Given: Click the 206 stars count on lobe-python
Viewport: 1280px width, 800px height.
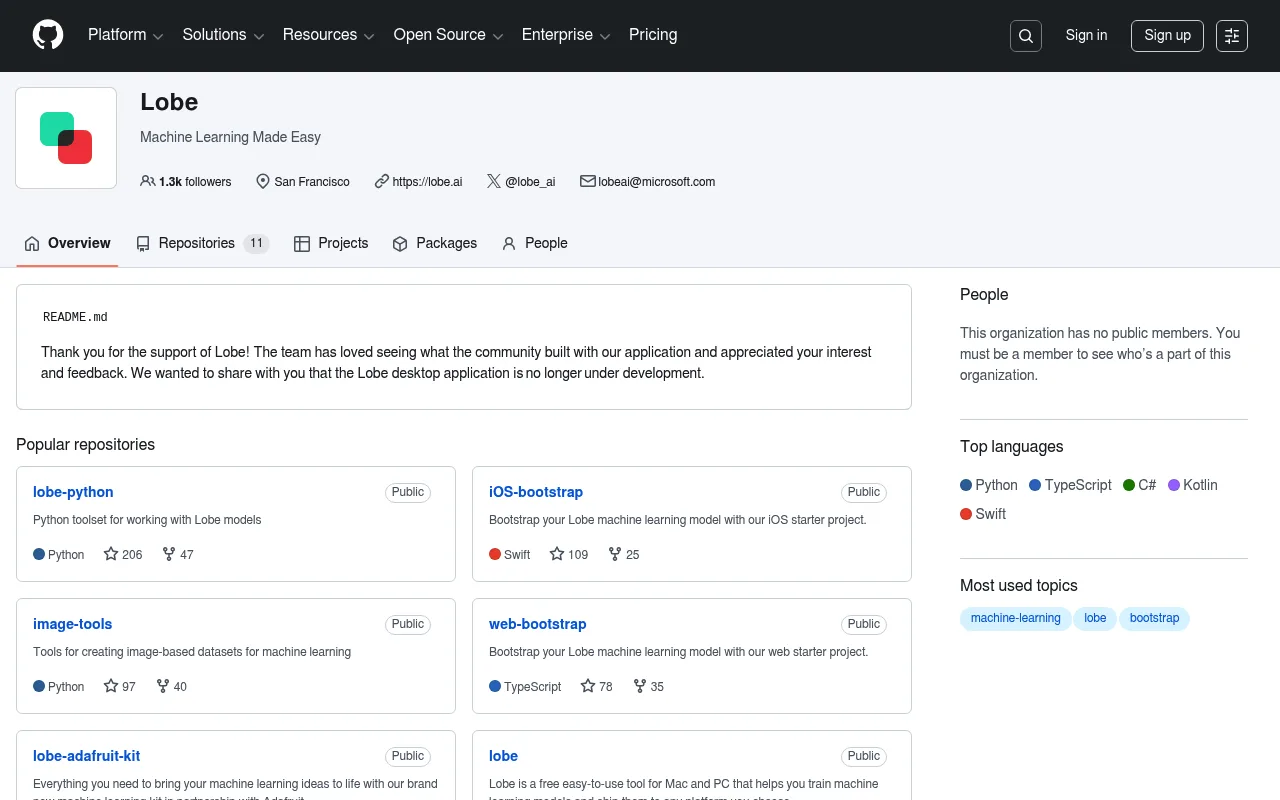Looking at the screenshot, I should pyautogui.click(x=132, y=554).
